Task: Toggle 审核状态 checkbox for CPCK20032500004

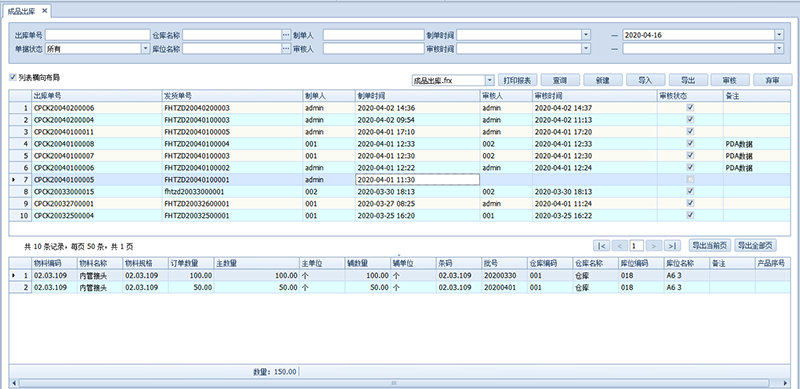Action: pyautogui.click(x=690, y=215)
